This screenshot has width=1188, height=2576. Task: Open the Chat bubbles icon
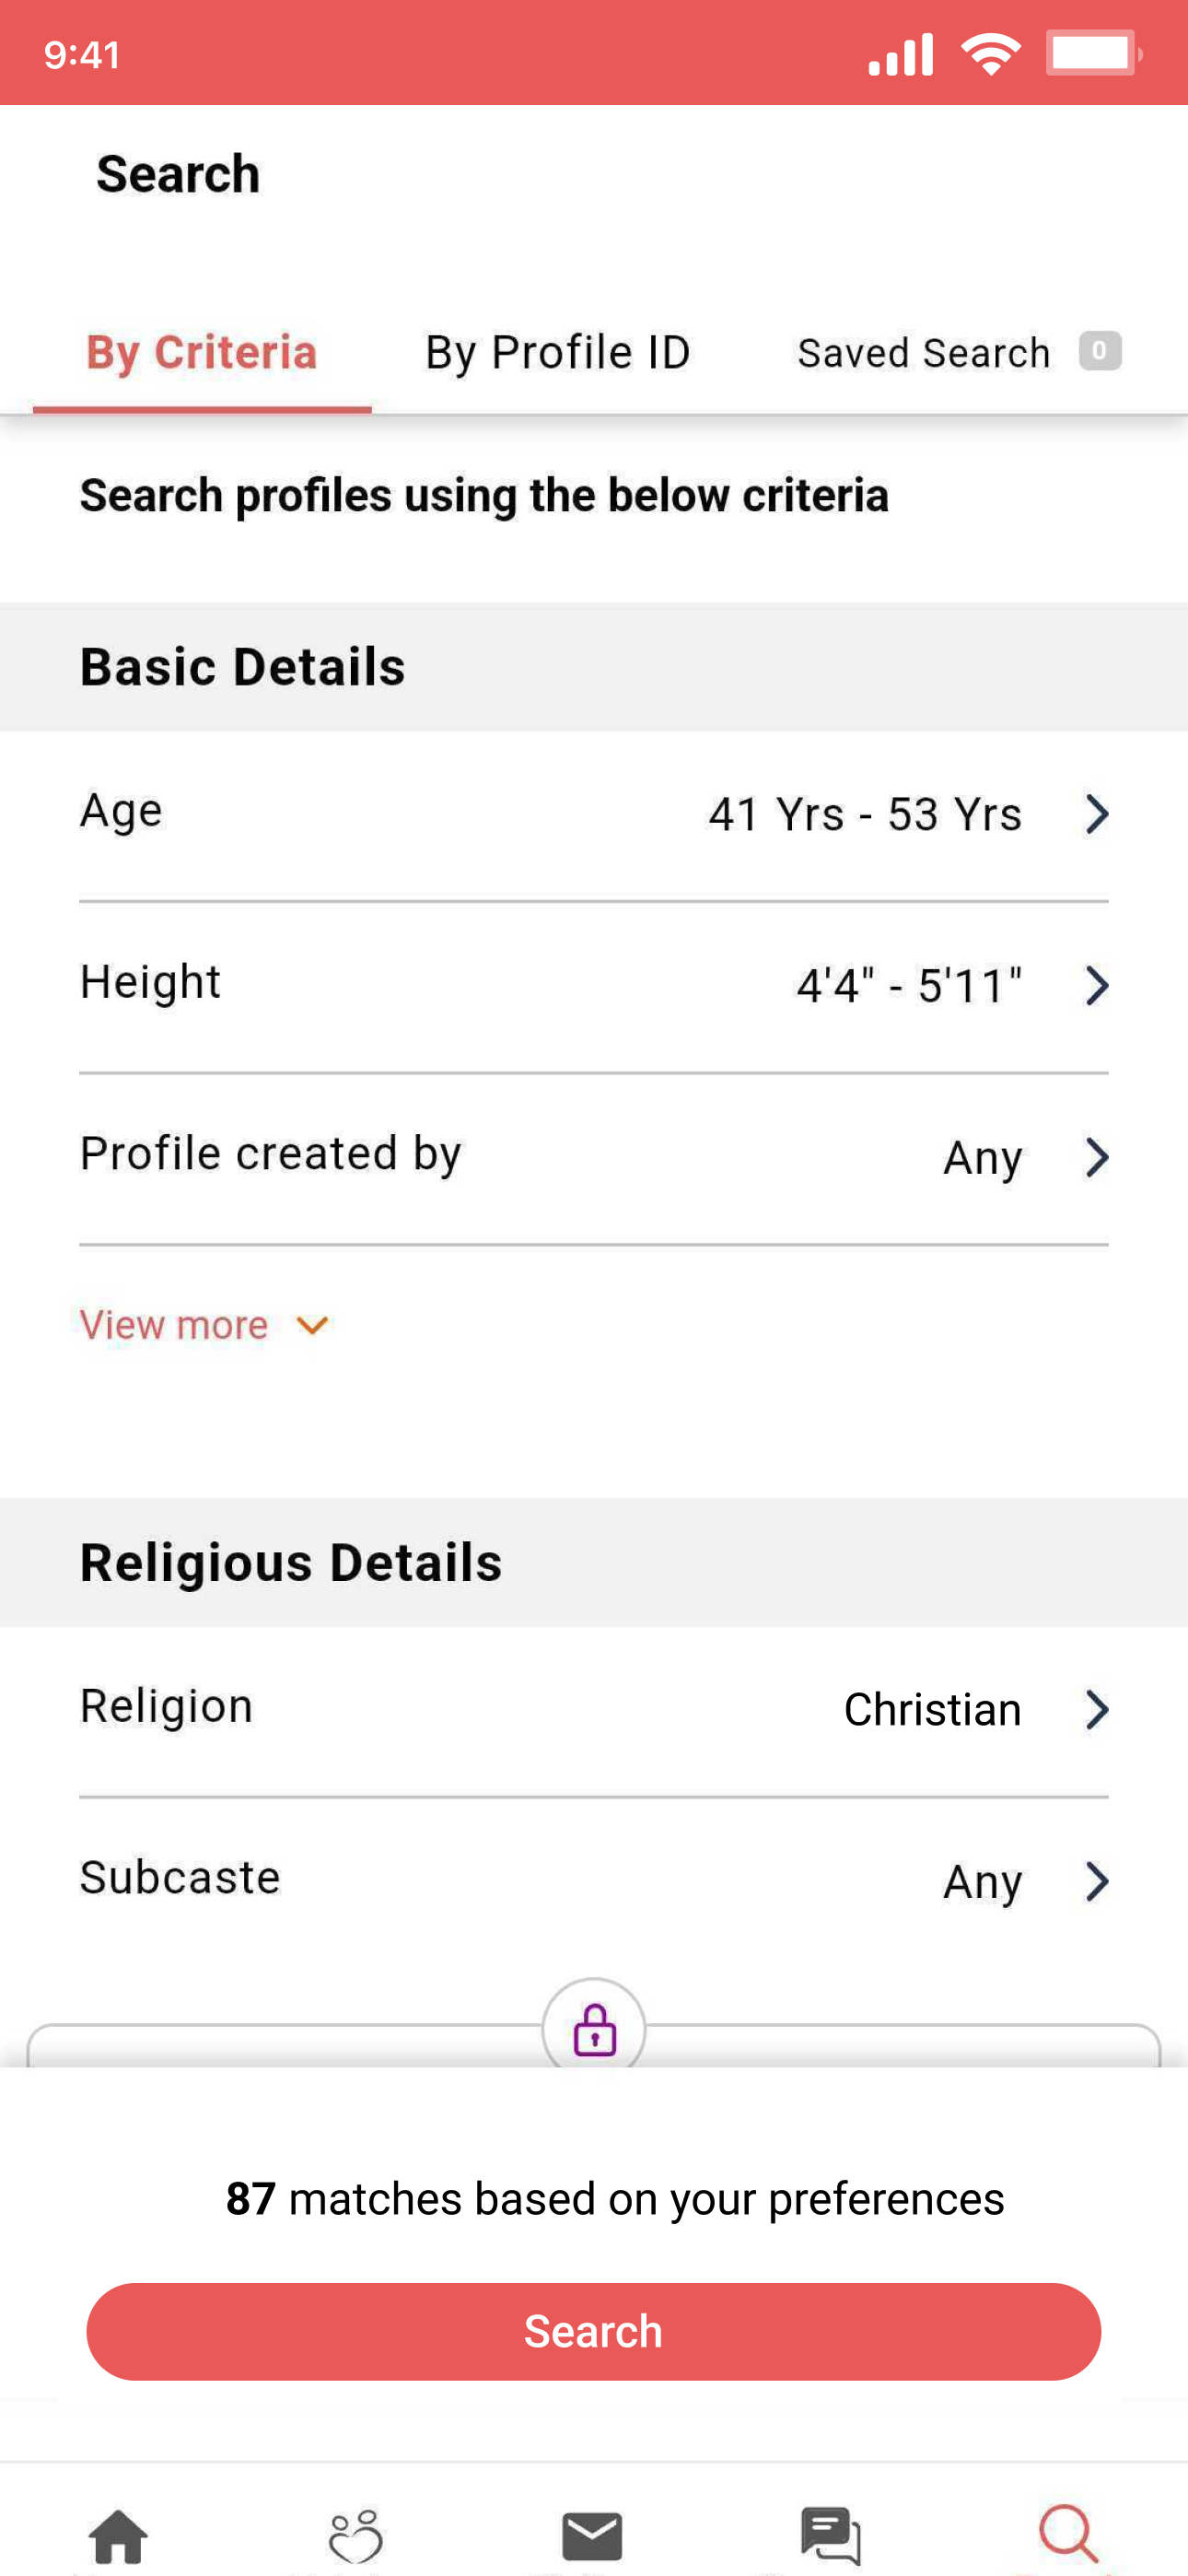pos(830,2536)
